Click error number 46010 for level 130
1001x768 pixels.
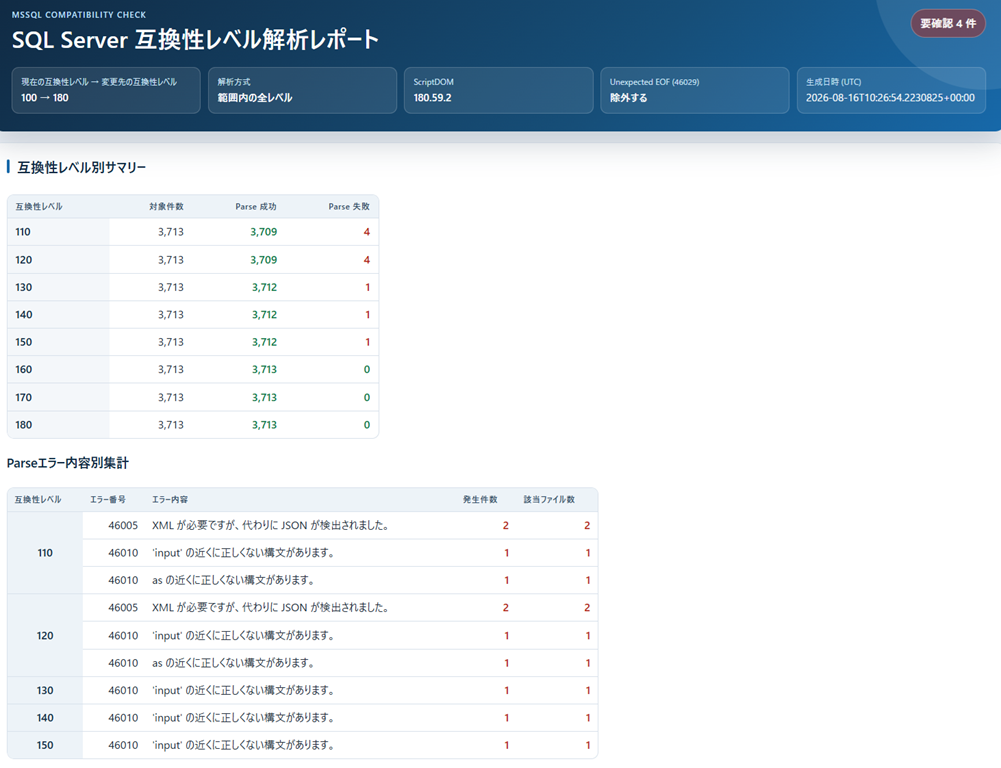pyautogui.click(x=123, y=690)
